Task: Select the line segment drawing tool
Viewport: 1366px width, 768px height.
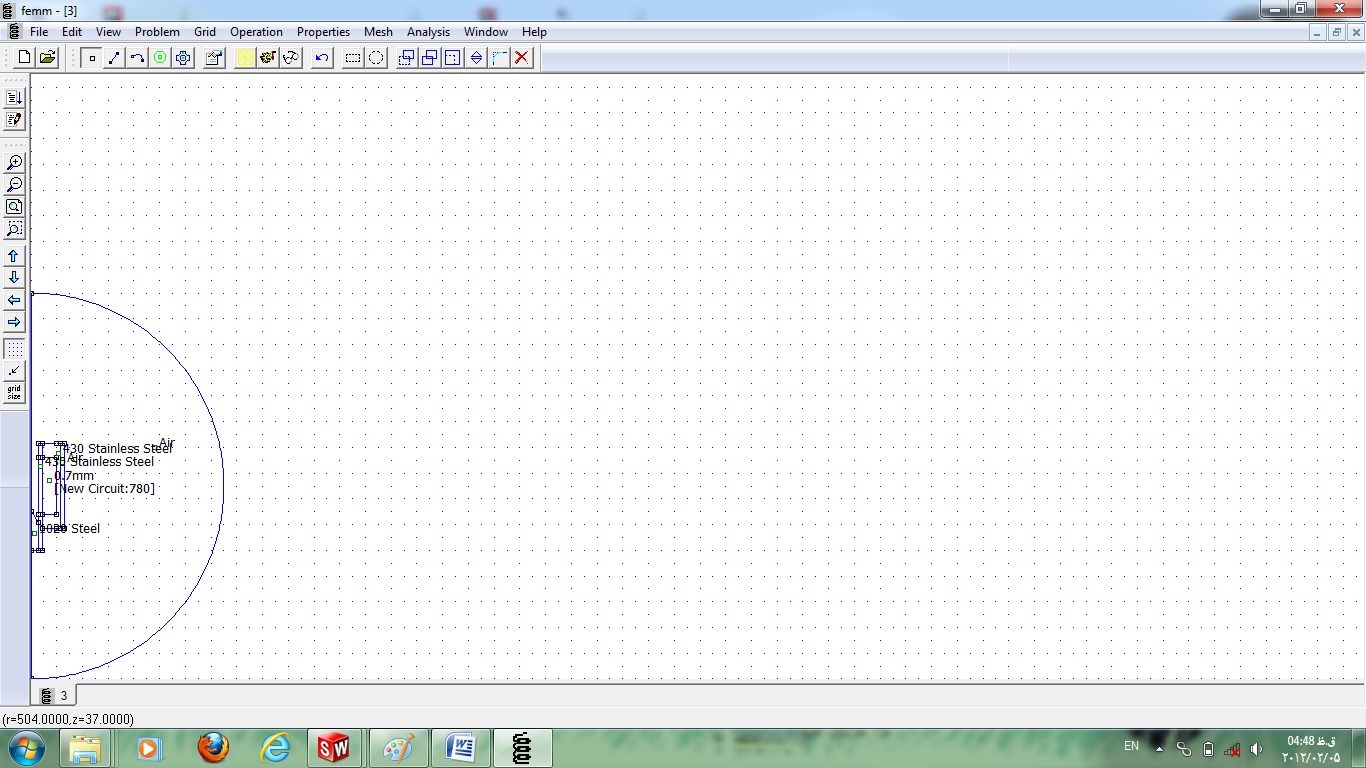Action: pos(114,58)
